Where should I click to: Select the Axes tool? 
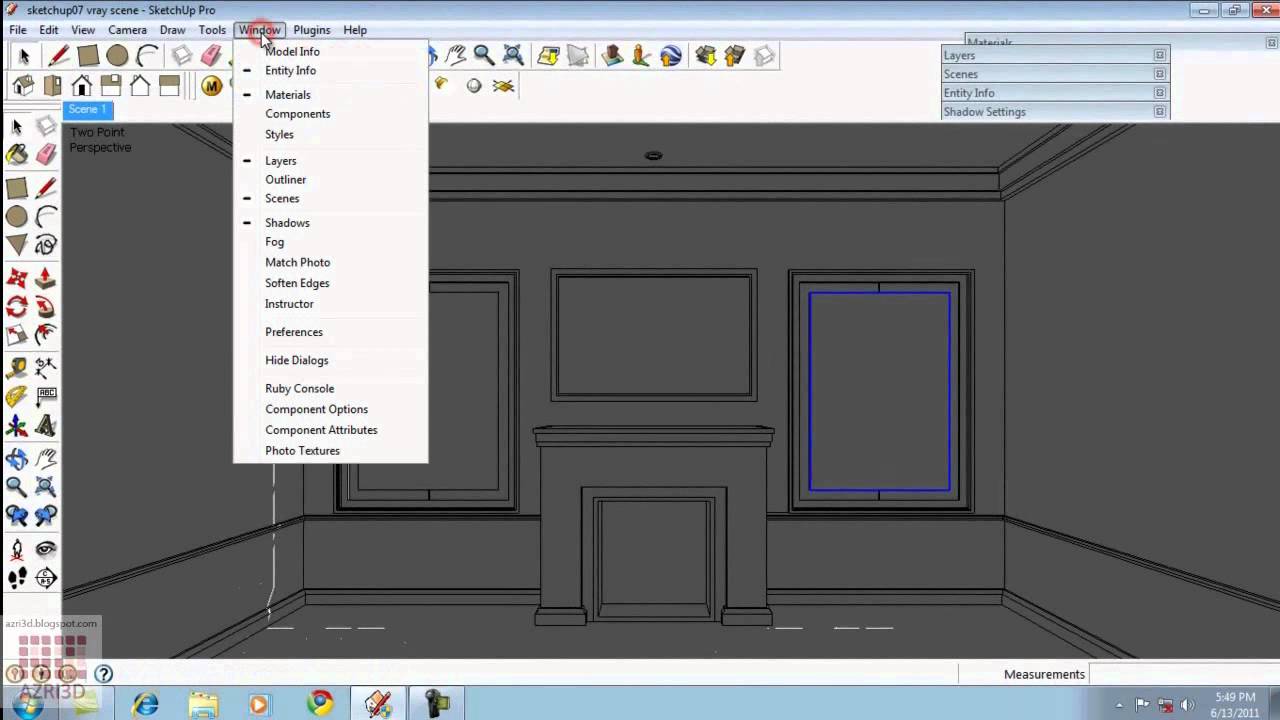(x=17, y=427)
